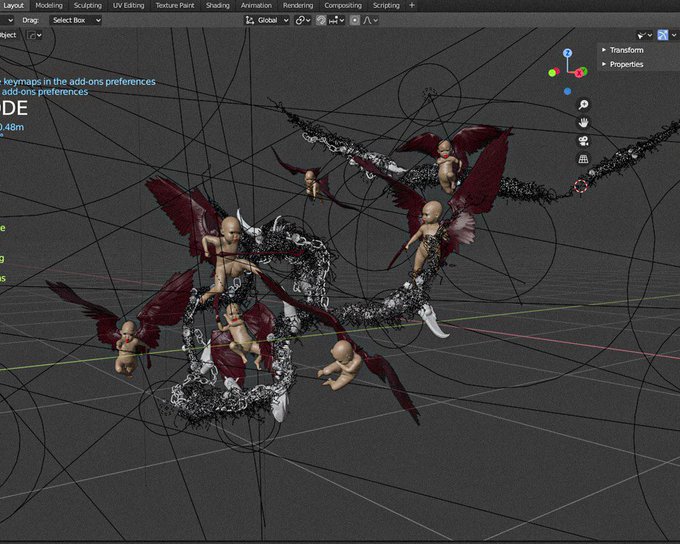680x544 pixels.
Task: Click the negative Z blue dot on gizmo
Action: pyautogui.click(x=567, y=91)
